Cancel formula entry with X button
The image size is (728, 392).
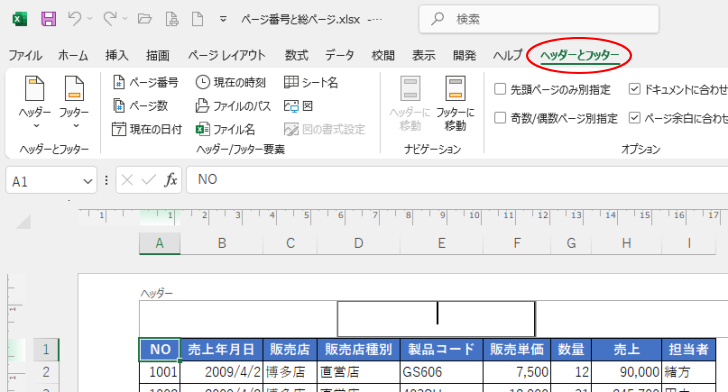[127, 180]
